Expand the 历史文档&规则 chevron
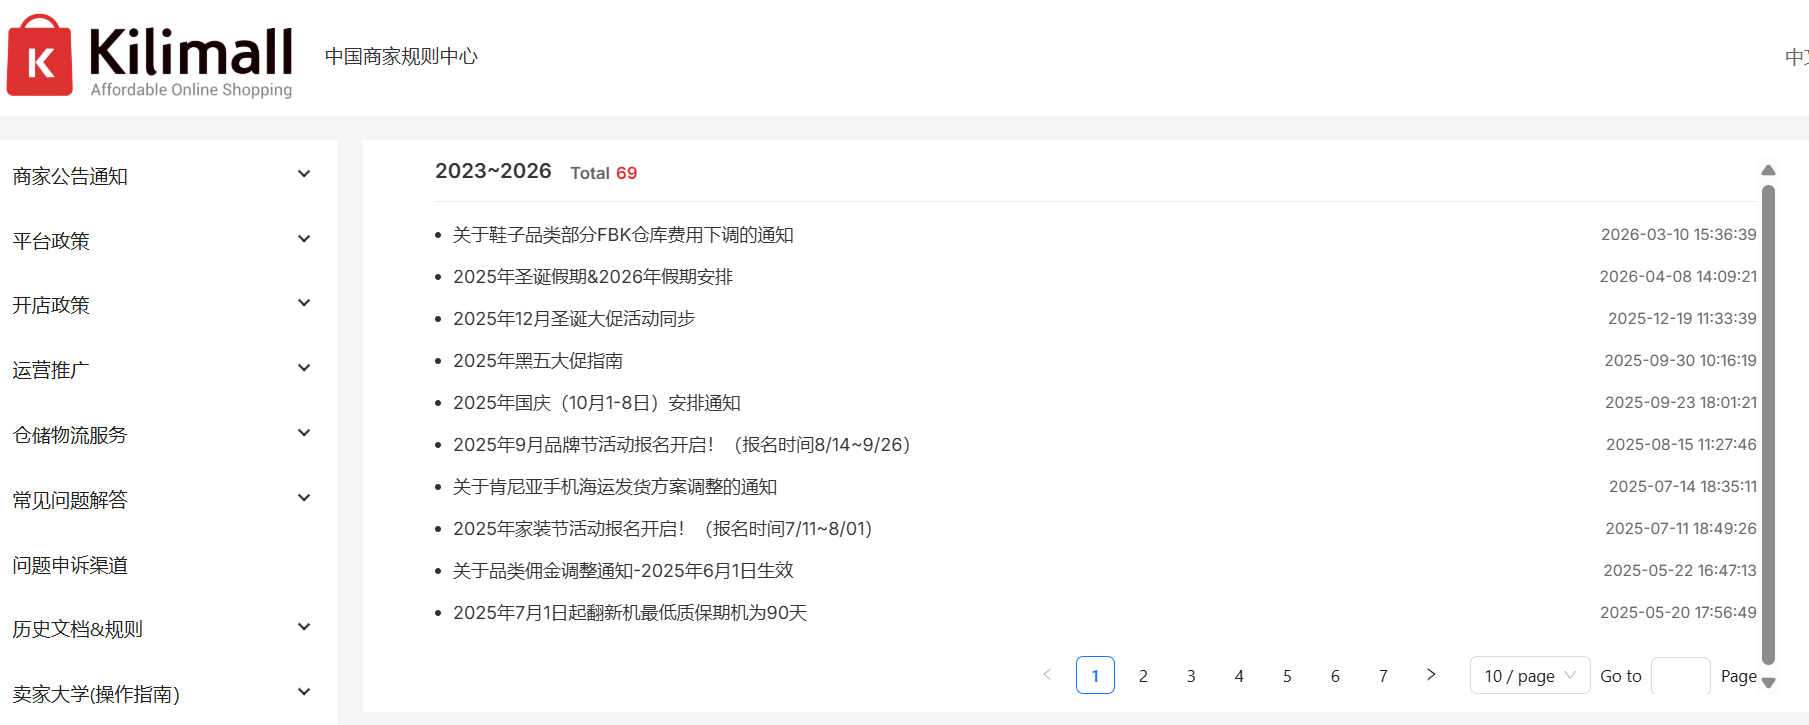 coord(304,627)
